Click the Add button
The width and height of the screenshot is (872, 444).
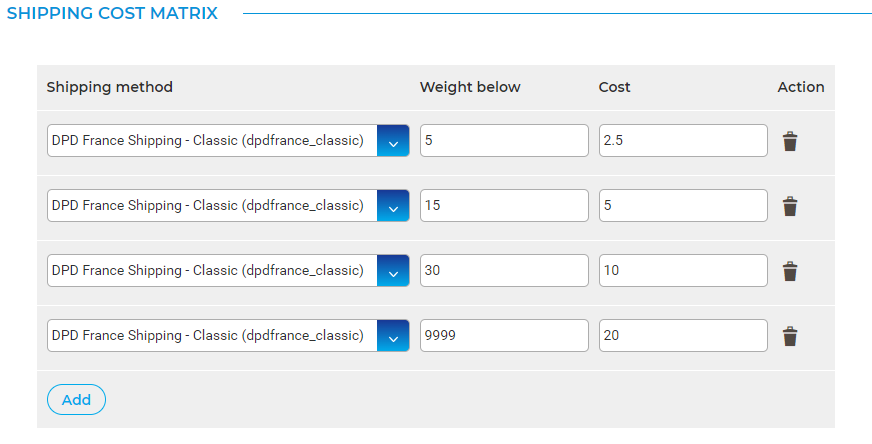coord(76,400)
